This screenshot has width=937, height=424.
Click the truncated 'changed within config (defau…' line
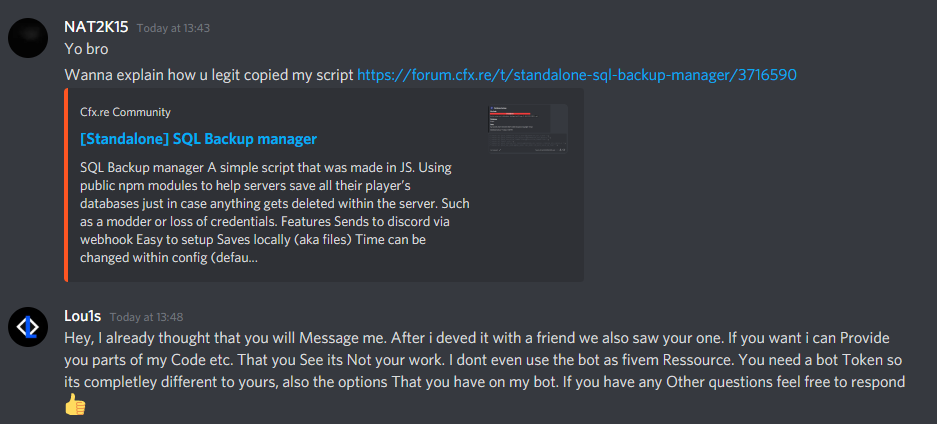(x=169, y=258)
